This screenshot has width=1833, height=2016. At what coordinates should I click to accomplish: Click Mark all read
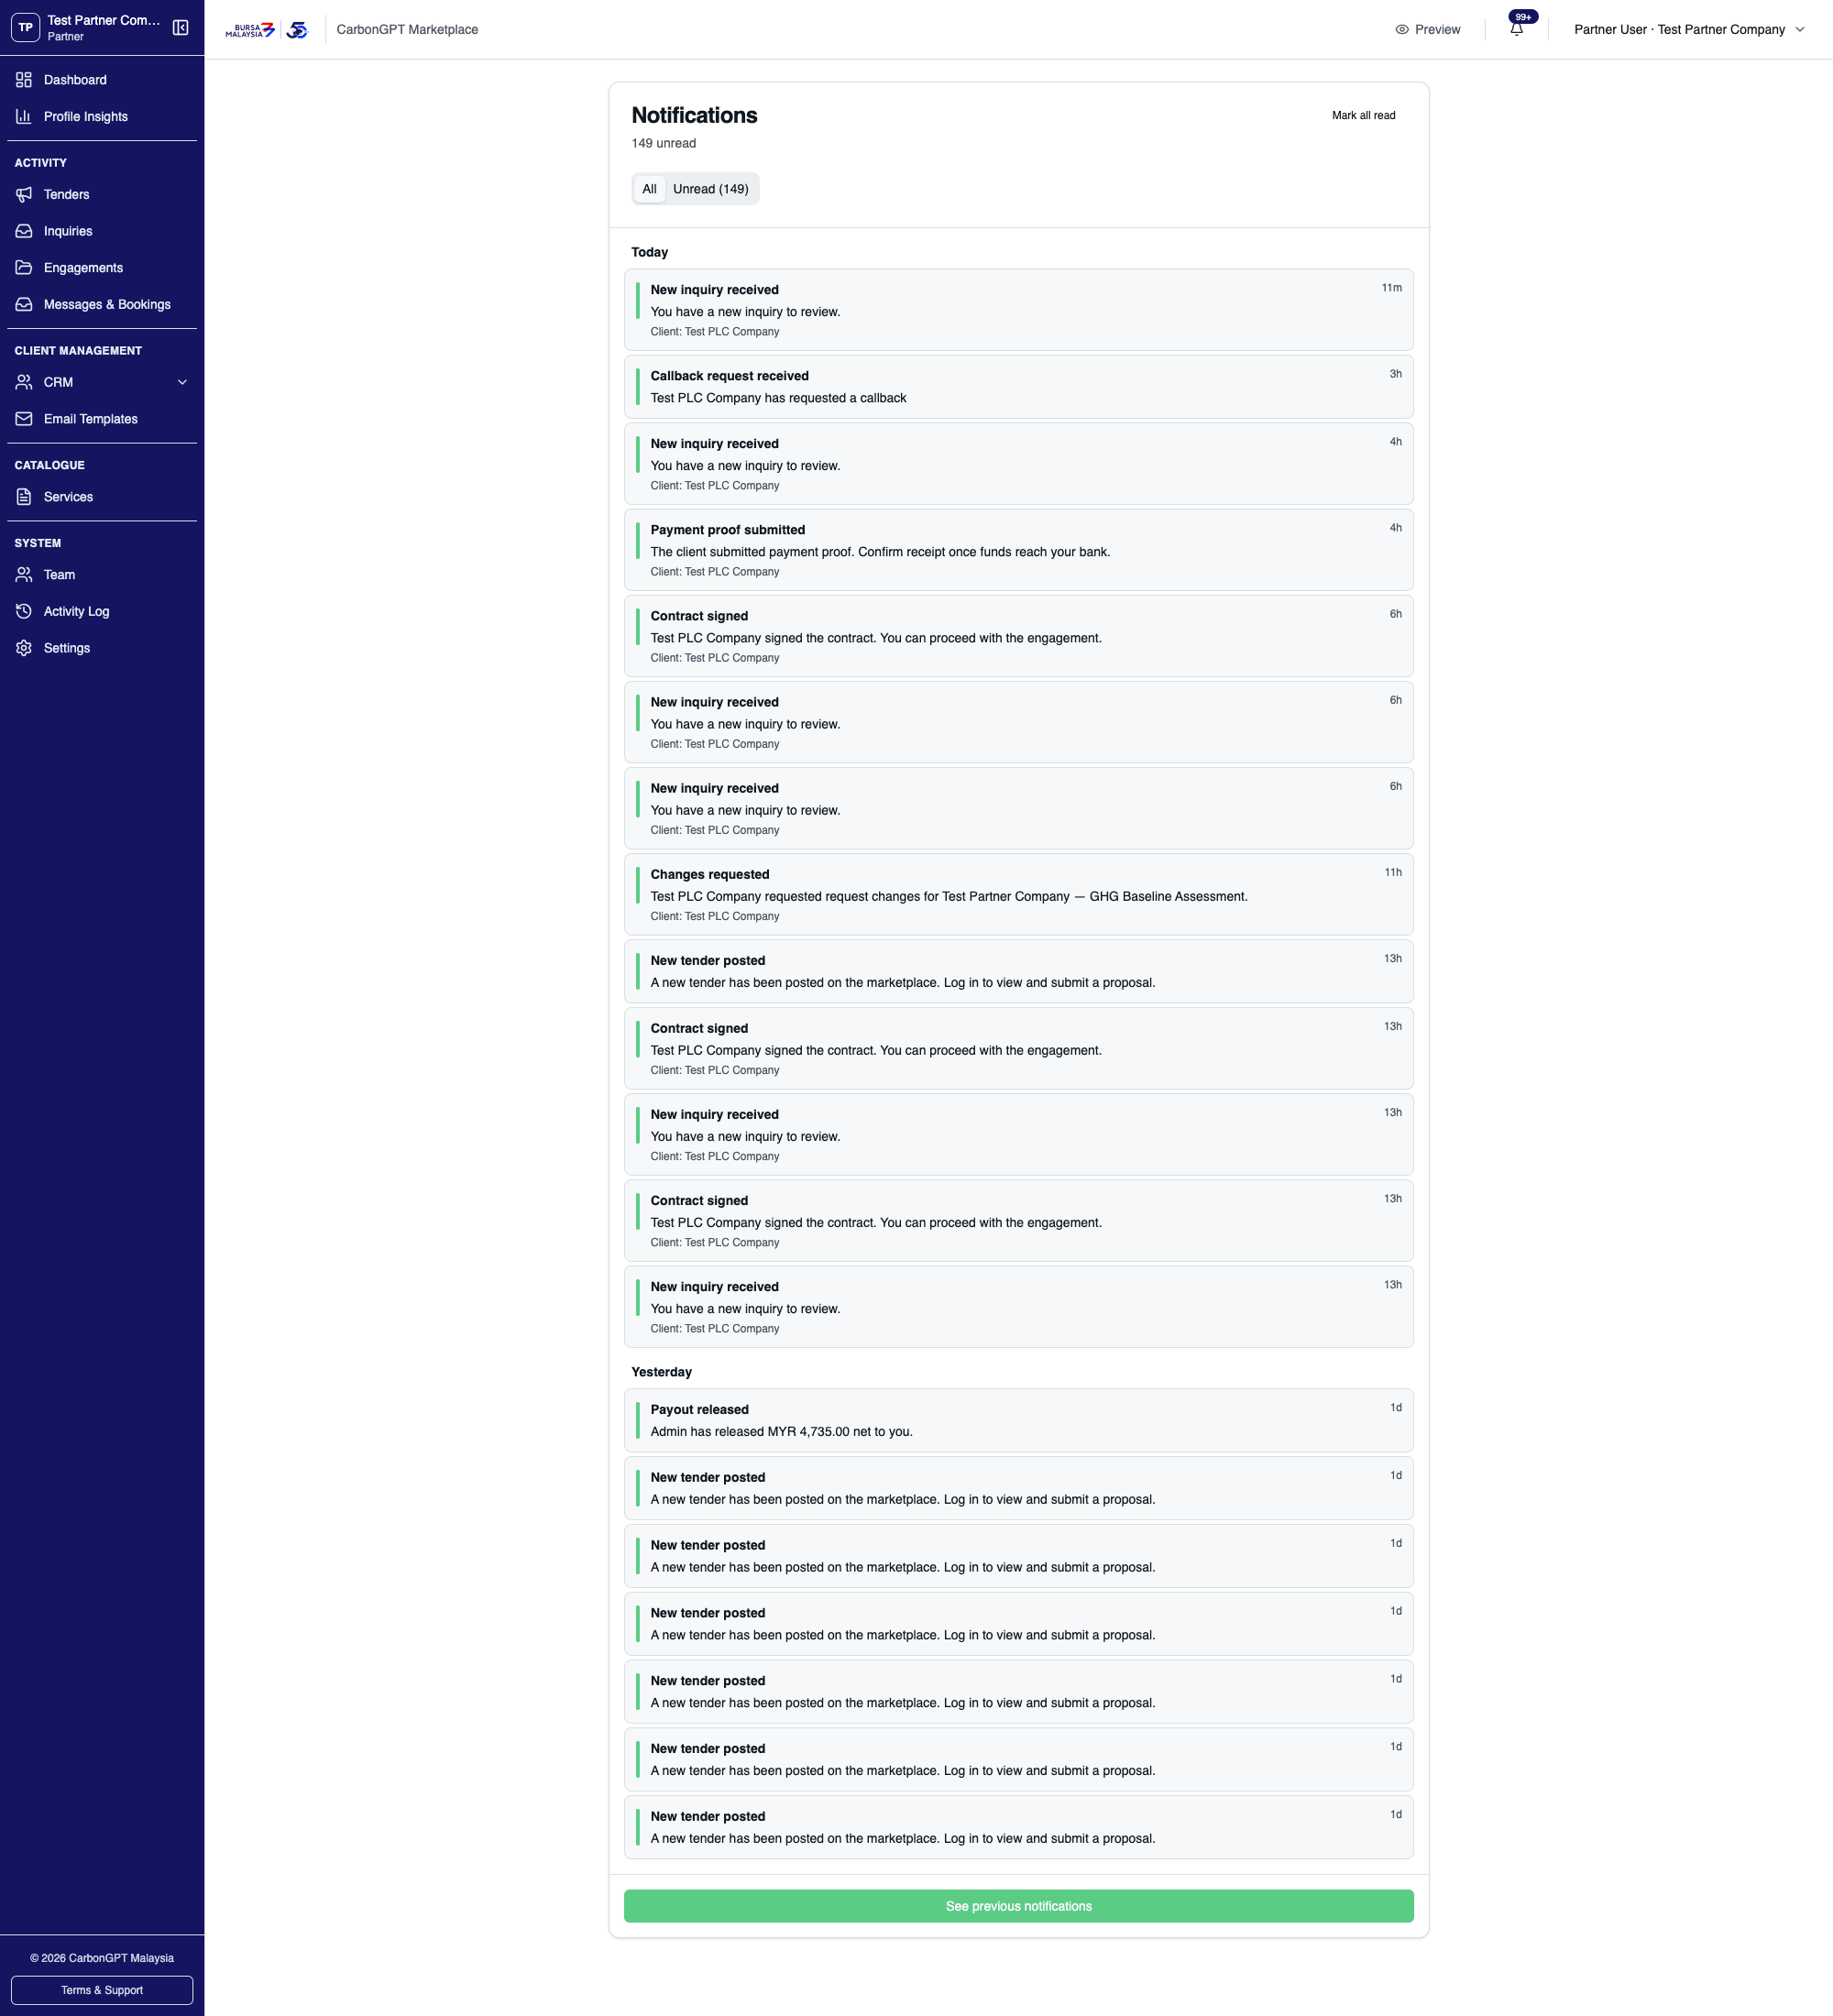tap(1363, 115)
